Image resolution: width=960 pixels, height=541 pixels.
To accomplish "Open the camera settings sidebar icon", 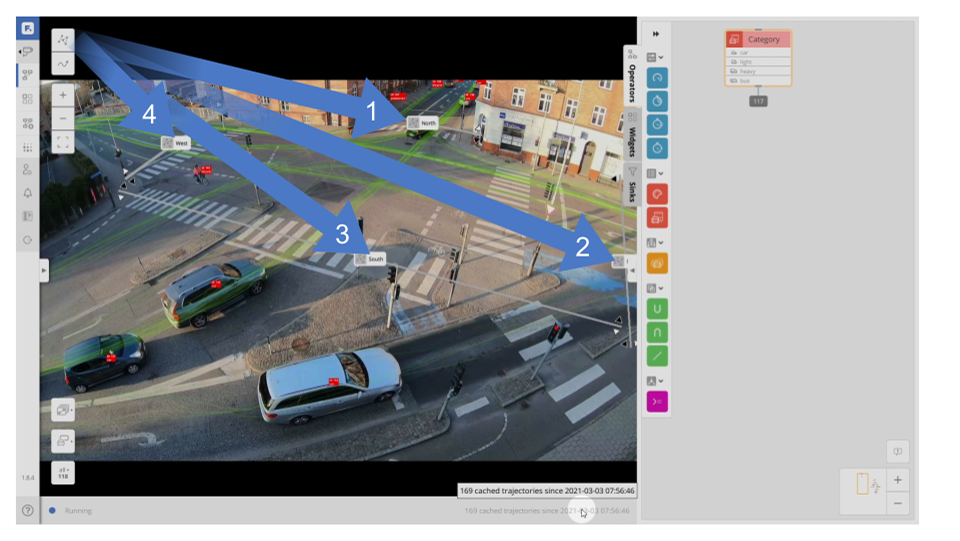I will pyautogui.click(x=27, y=51).
